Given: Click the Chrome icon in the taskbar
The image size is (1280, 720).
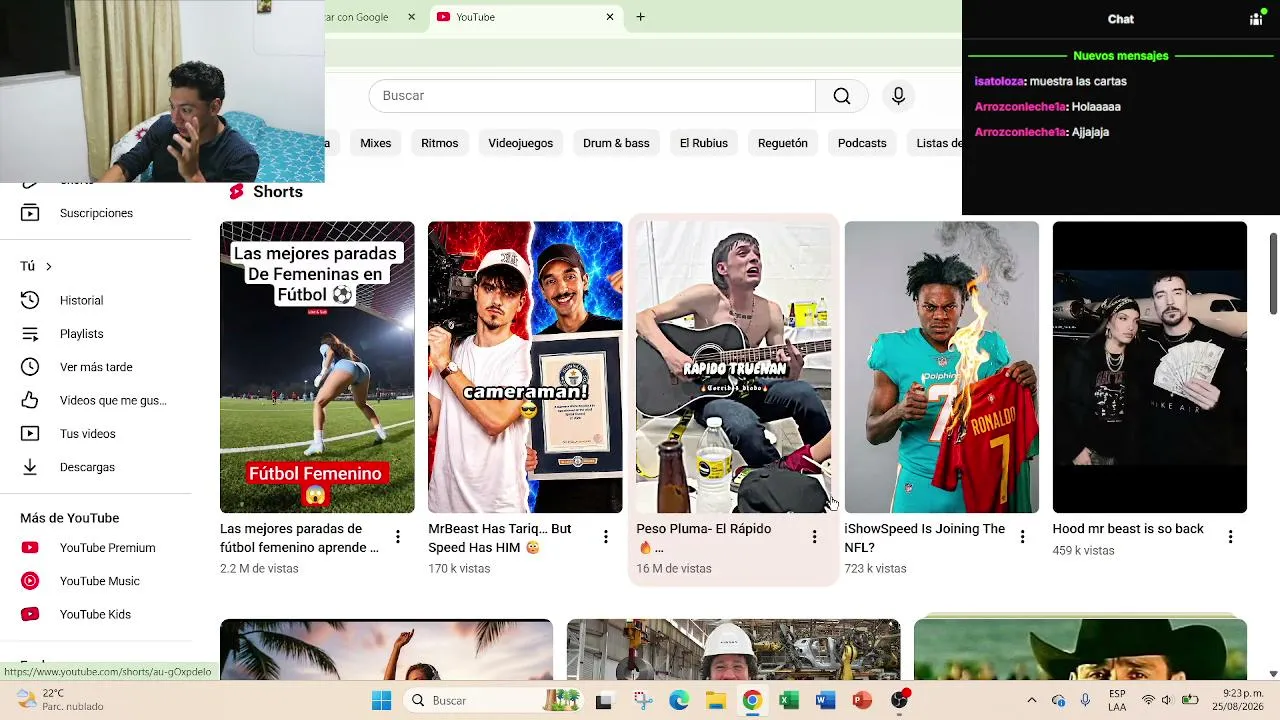Looking at the screenshot, I should click(x=752, y=700).
